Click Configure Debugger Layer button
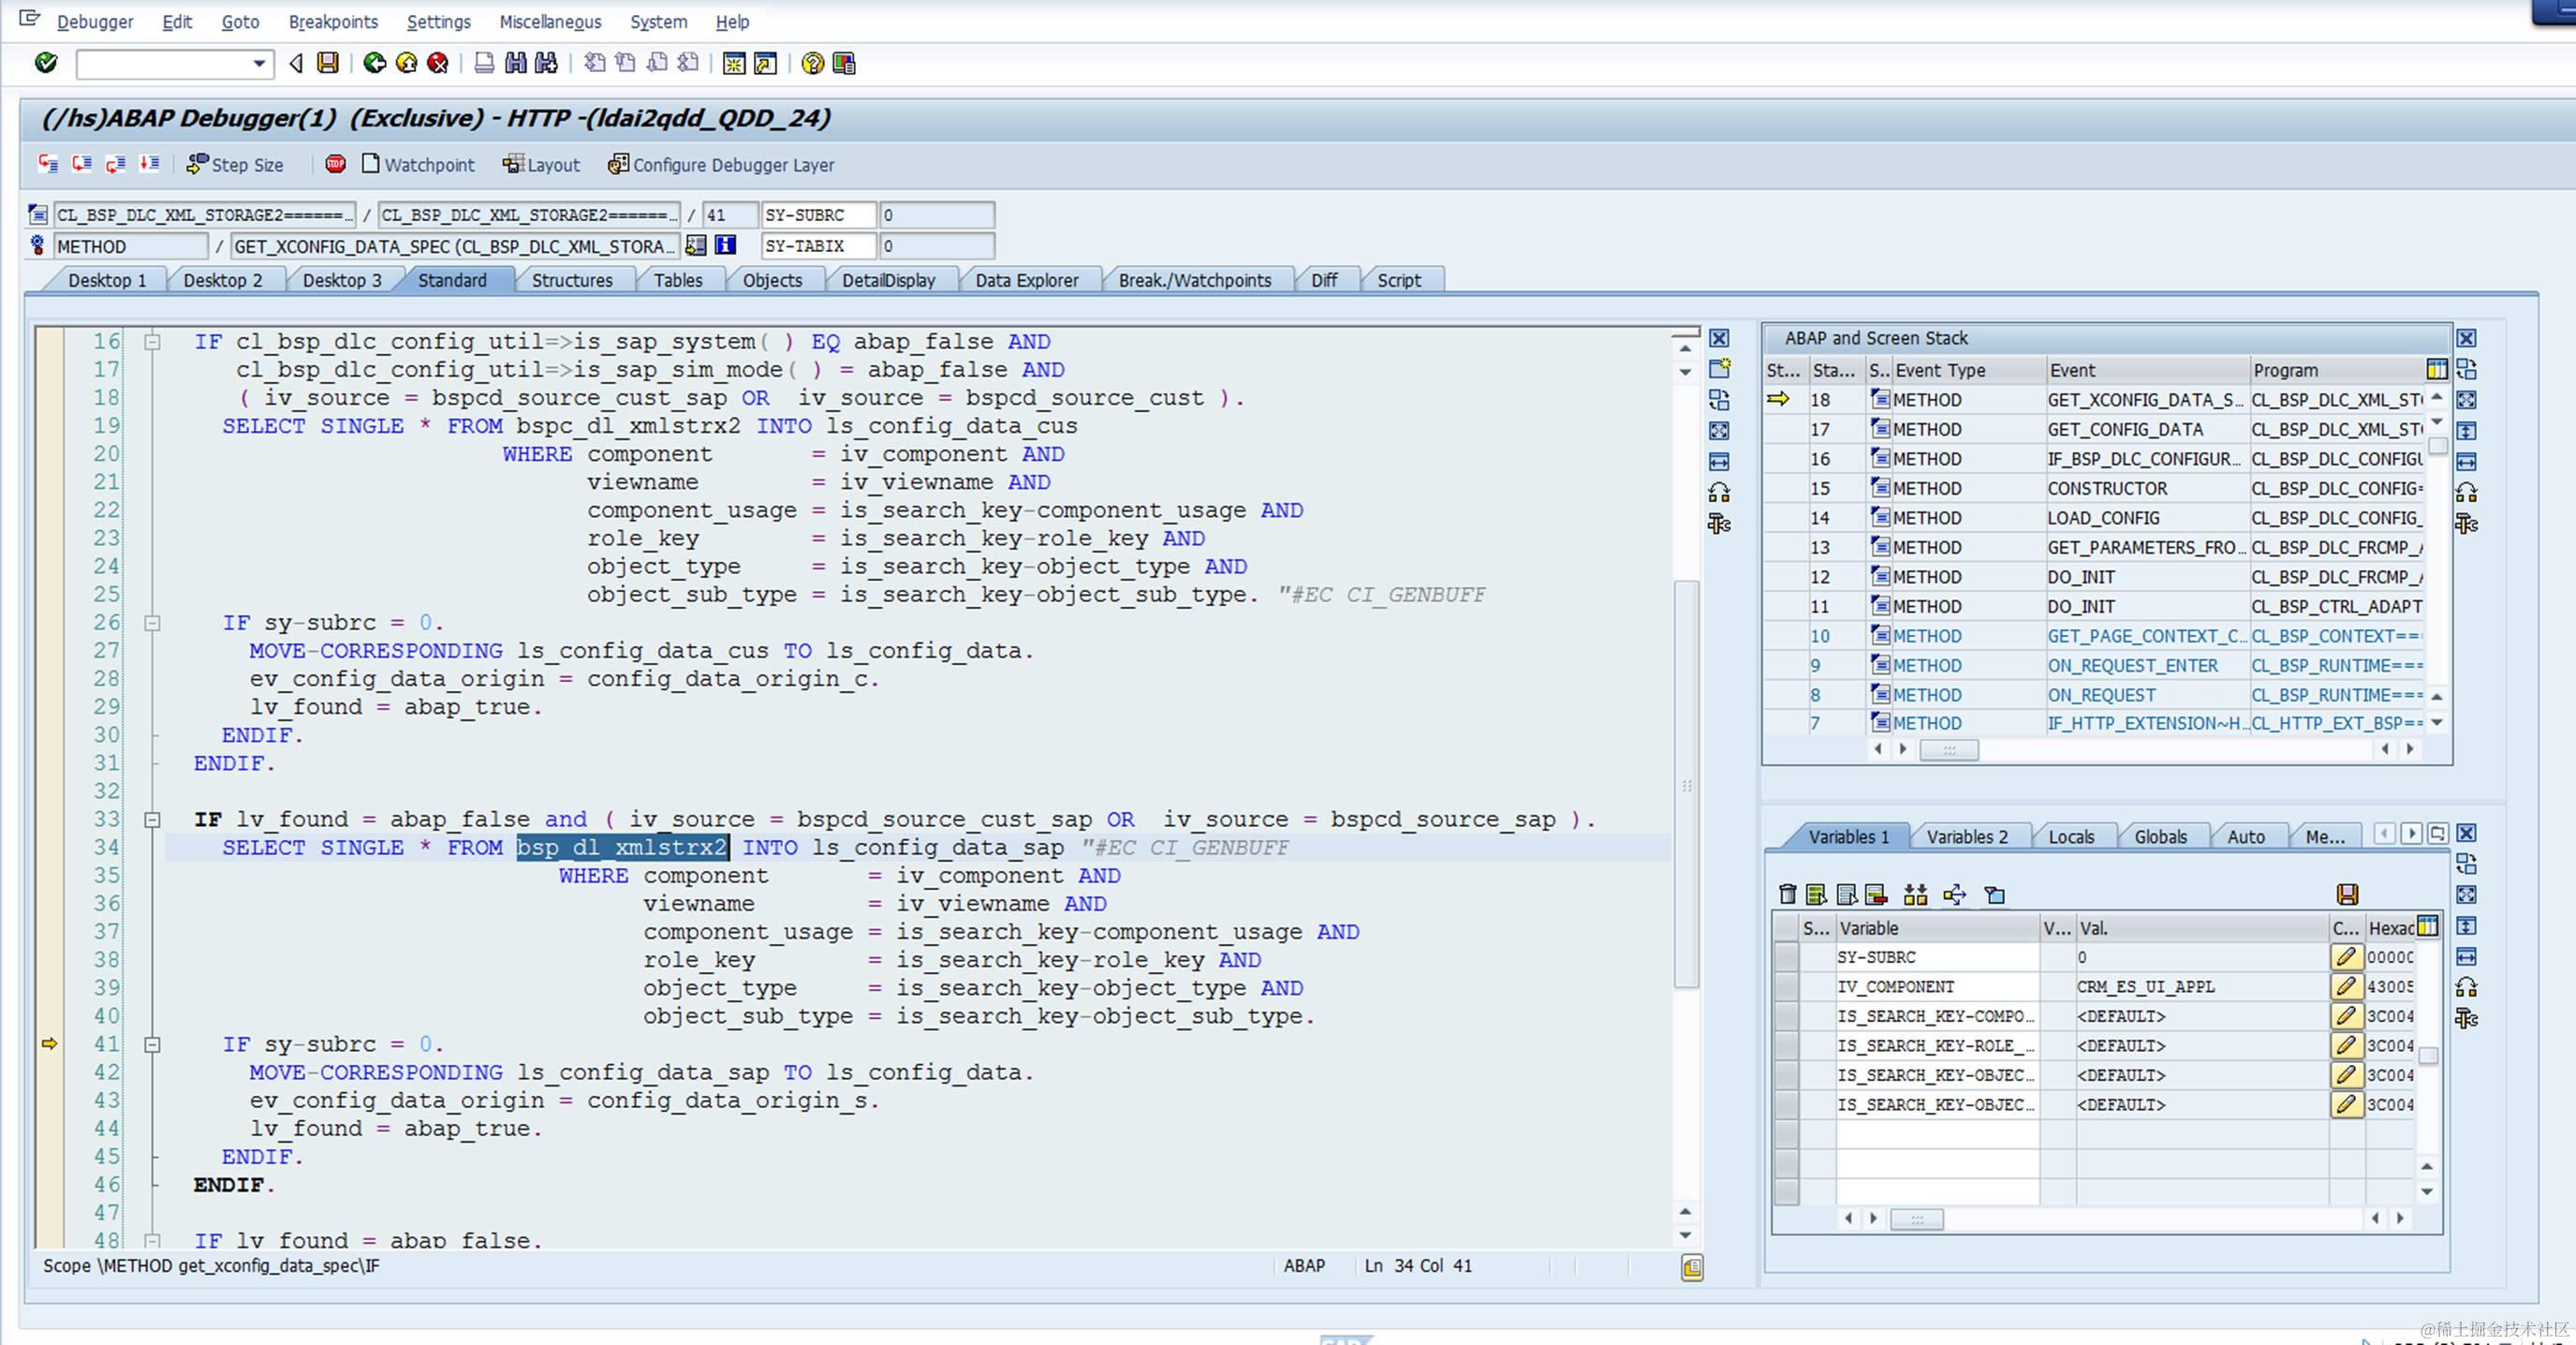Image resolution: width=2576 pixels, height=1345 pixels. [721, 164]
